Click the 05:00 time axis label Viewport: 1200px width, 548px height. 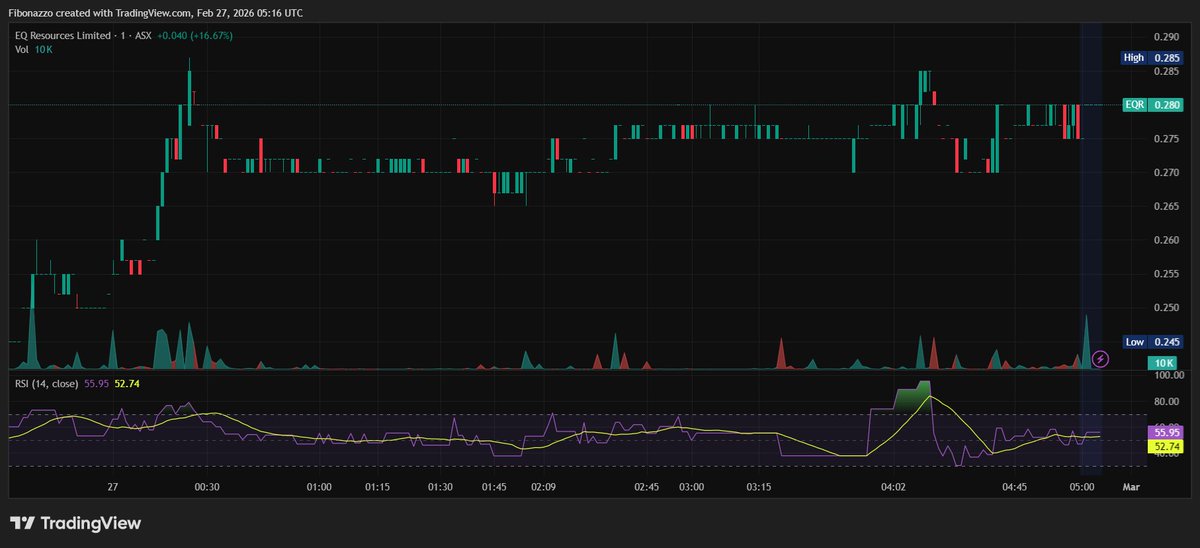[x=1083, y=487]
